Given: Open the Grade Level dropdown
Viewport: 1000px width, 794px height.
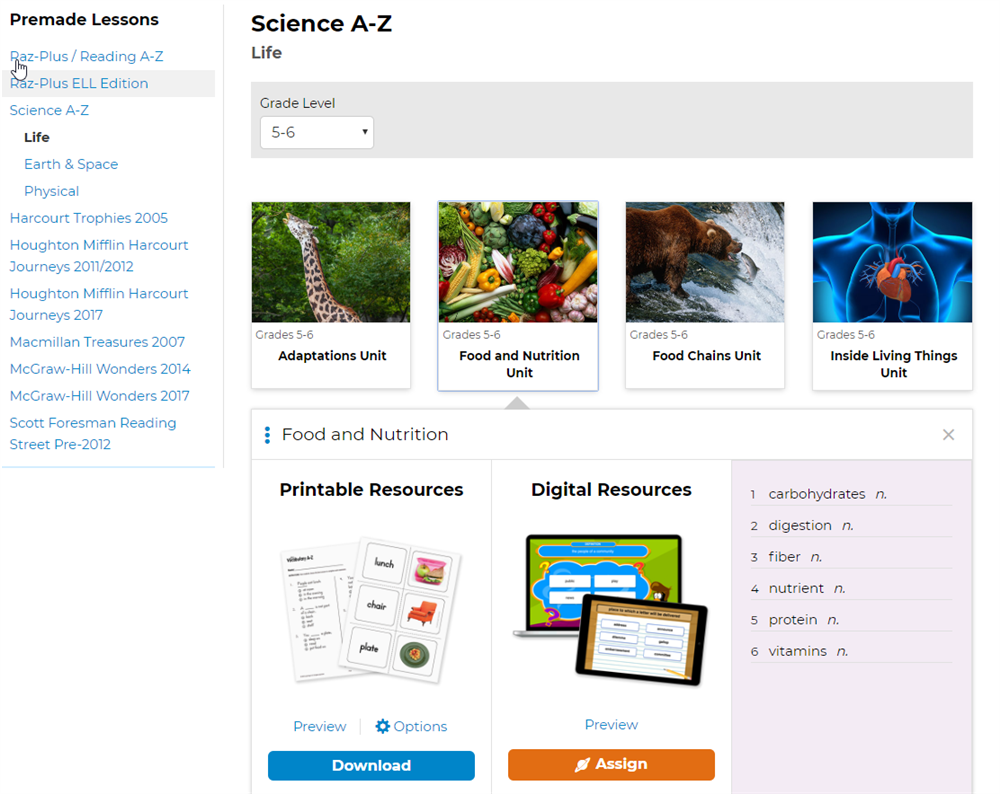Looking at the screenshot, I should point(316,132).
